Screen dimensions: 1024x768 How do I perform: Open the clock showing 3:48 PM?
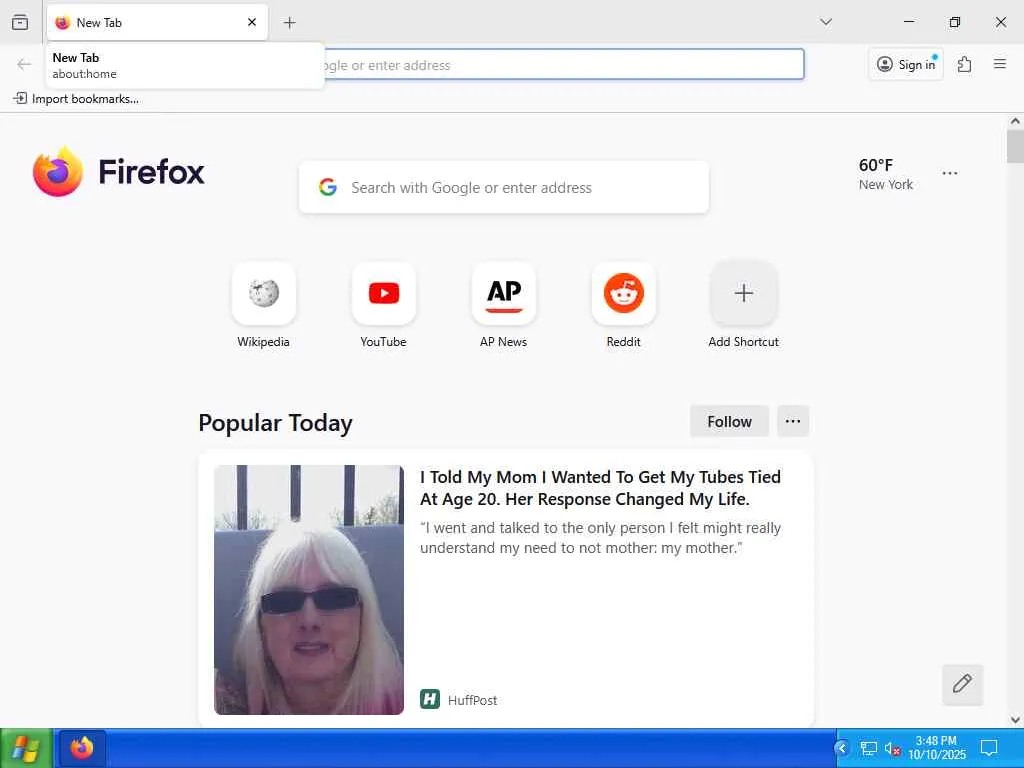(x=936, y=748)
